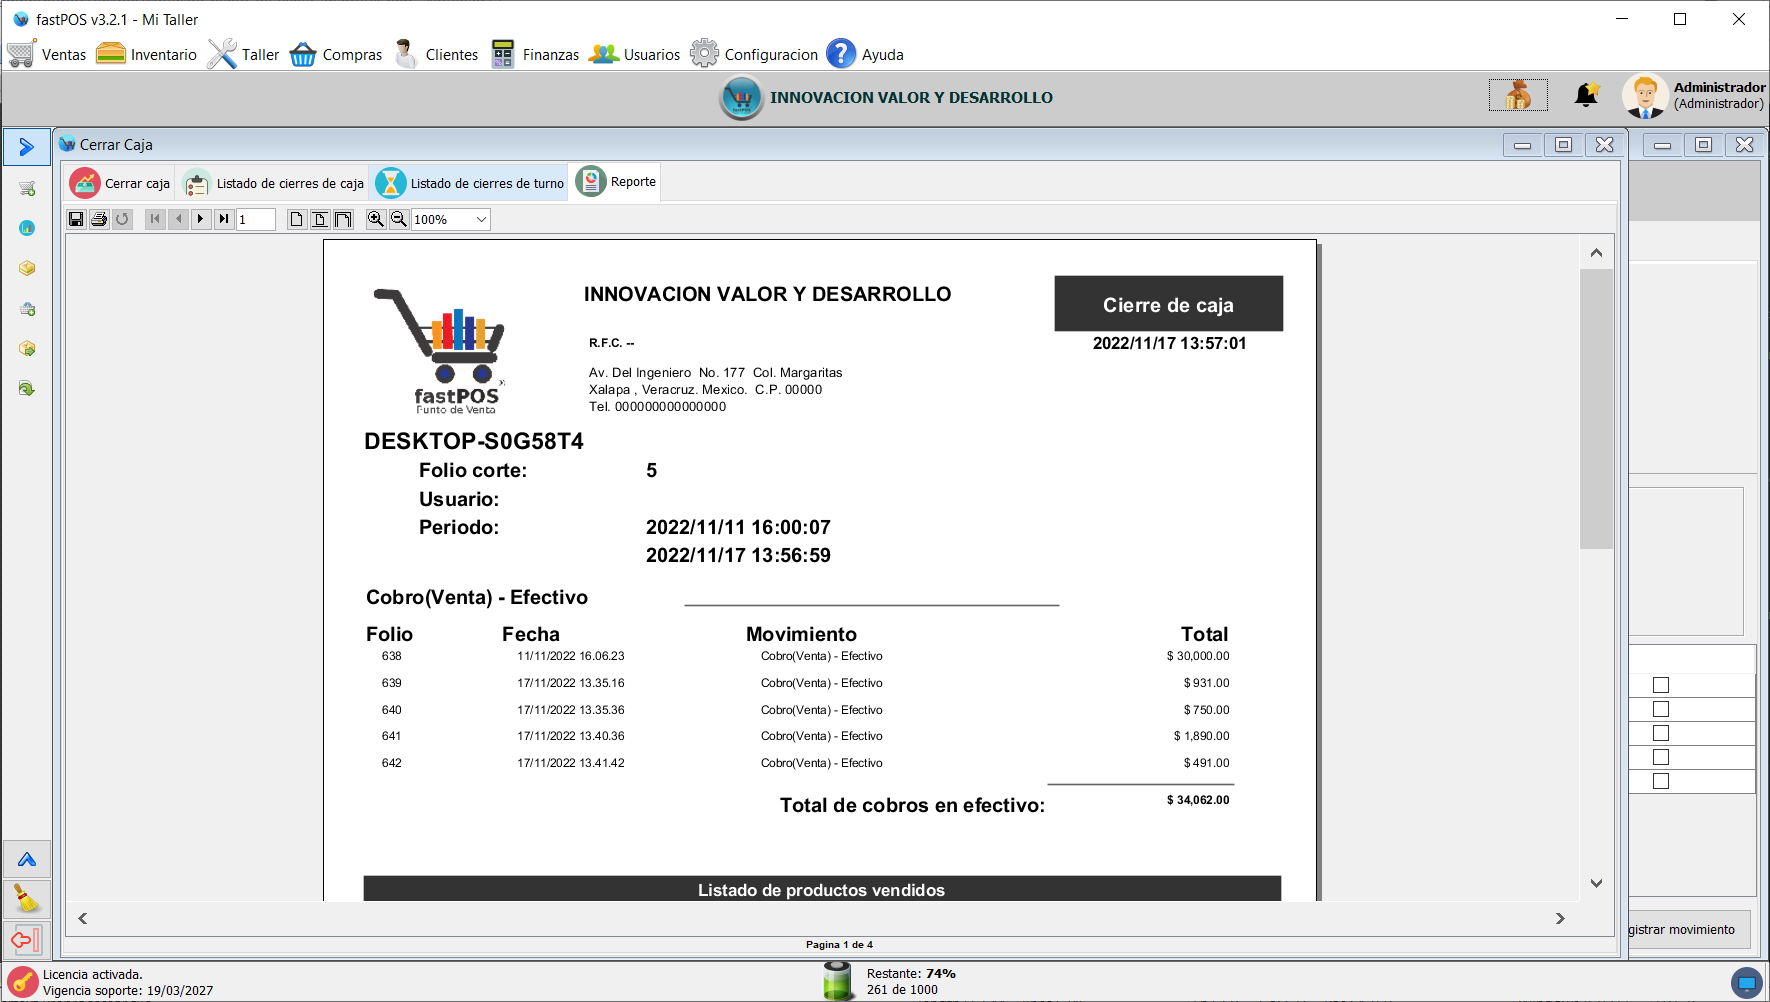Click the zoom out magnifier icon
The image size is (1770, 1002).
[398, 219]
